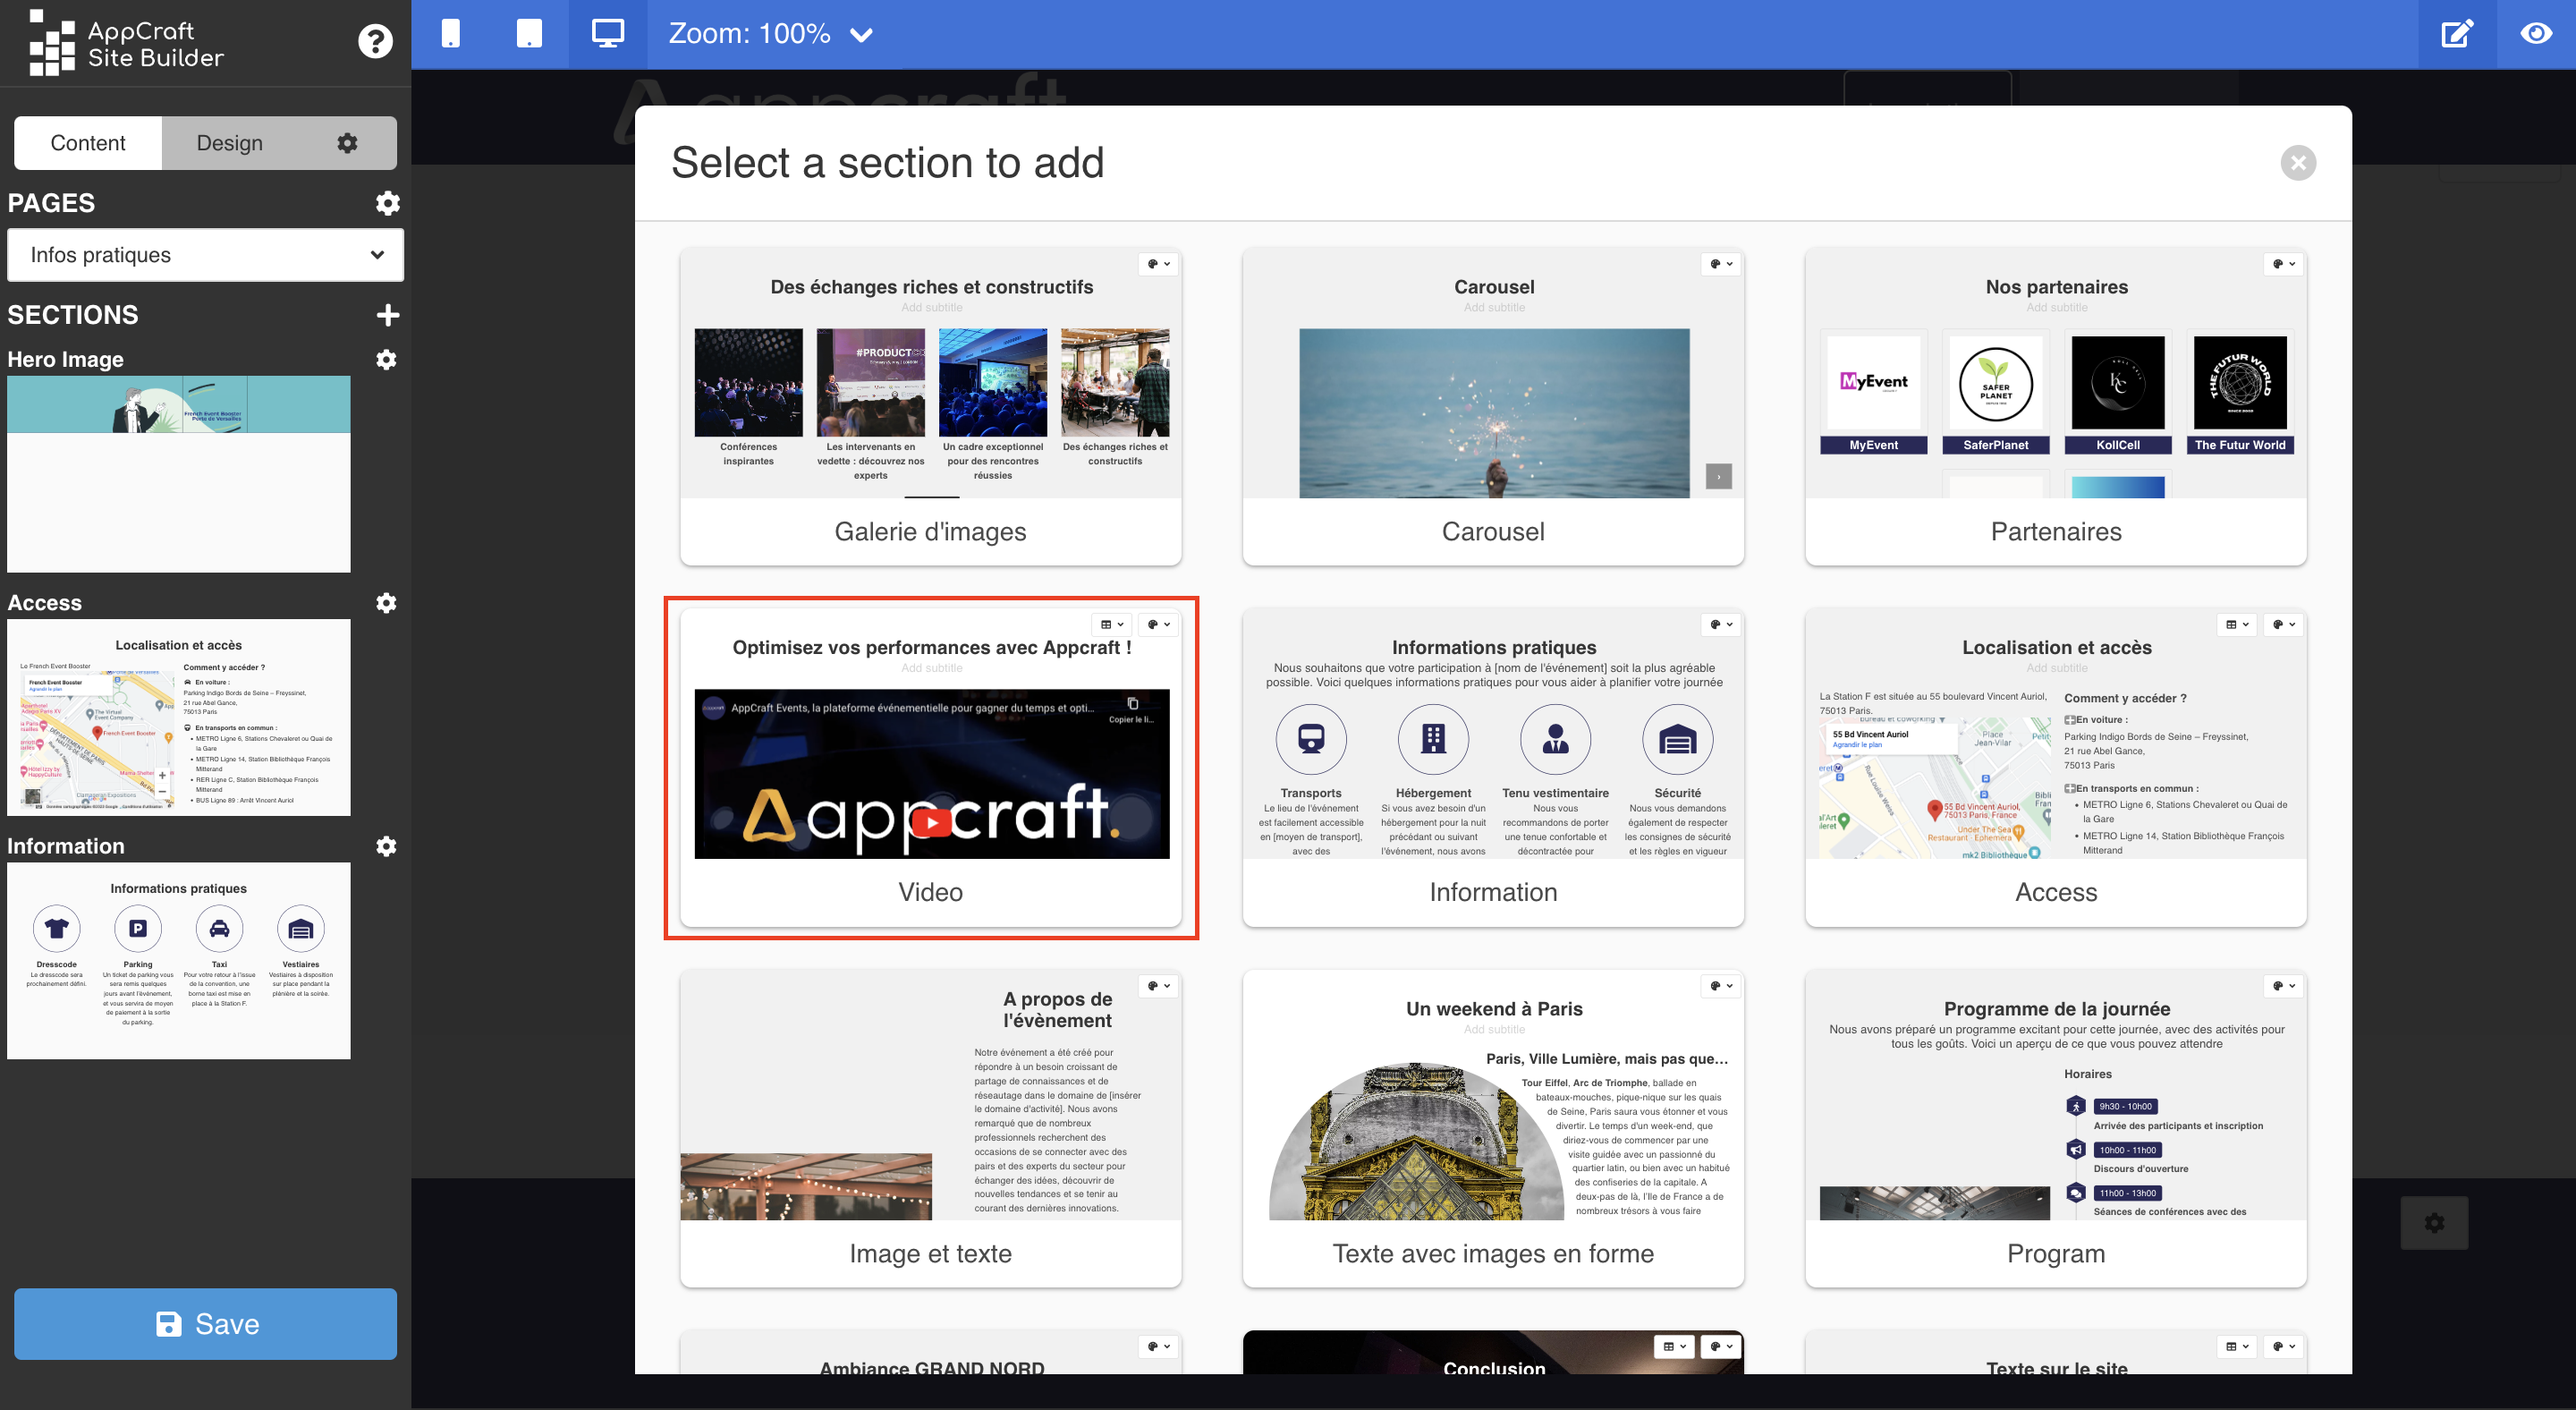Choose the Partenaires section template
Image resolution: width=2576 pixels, height=1410 pixels.
[2055, 406]
